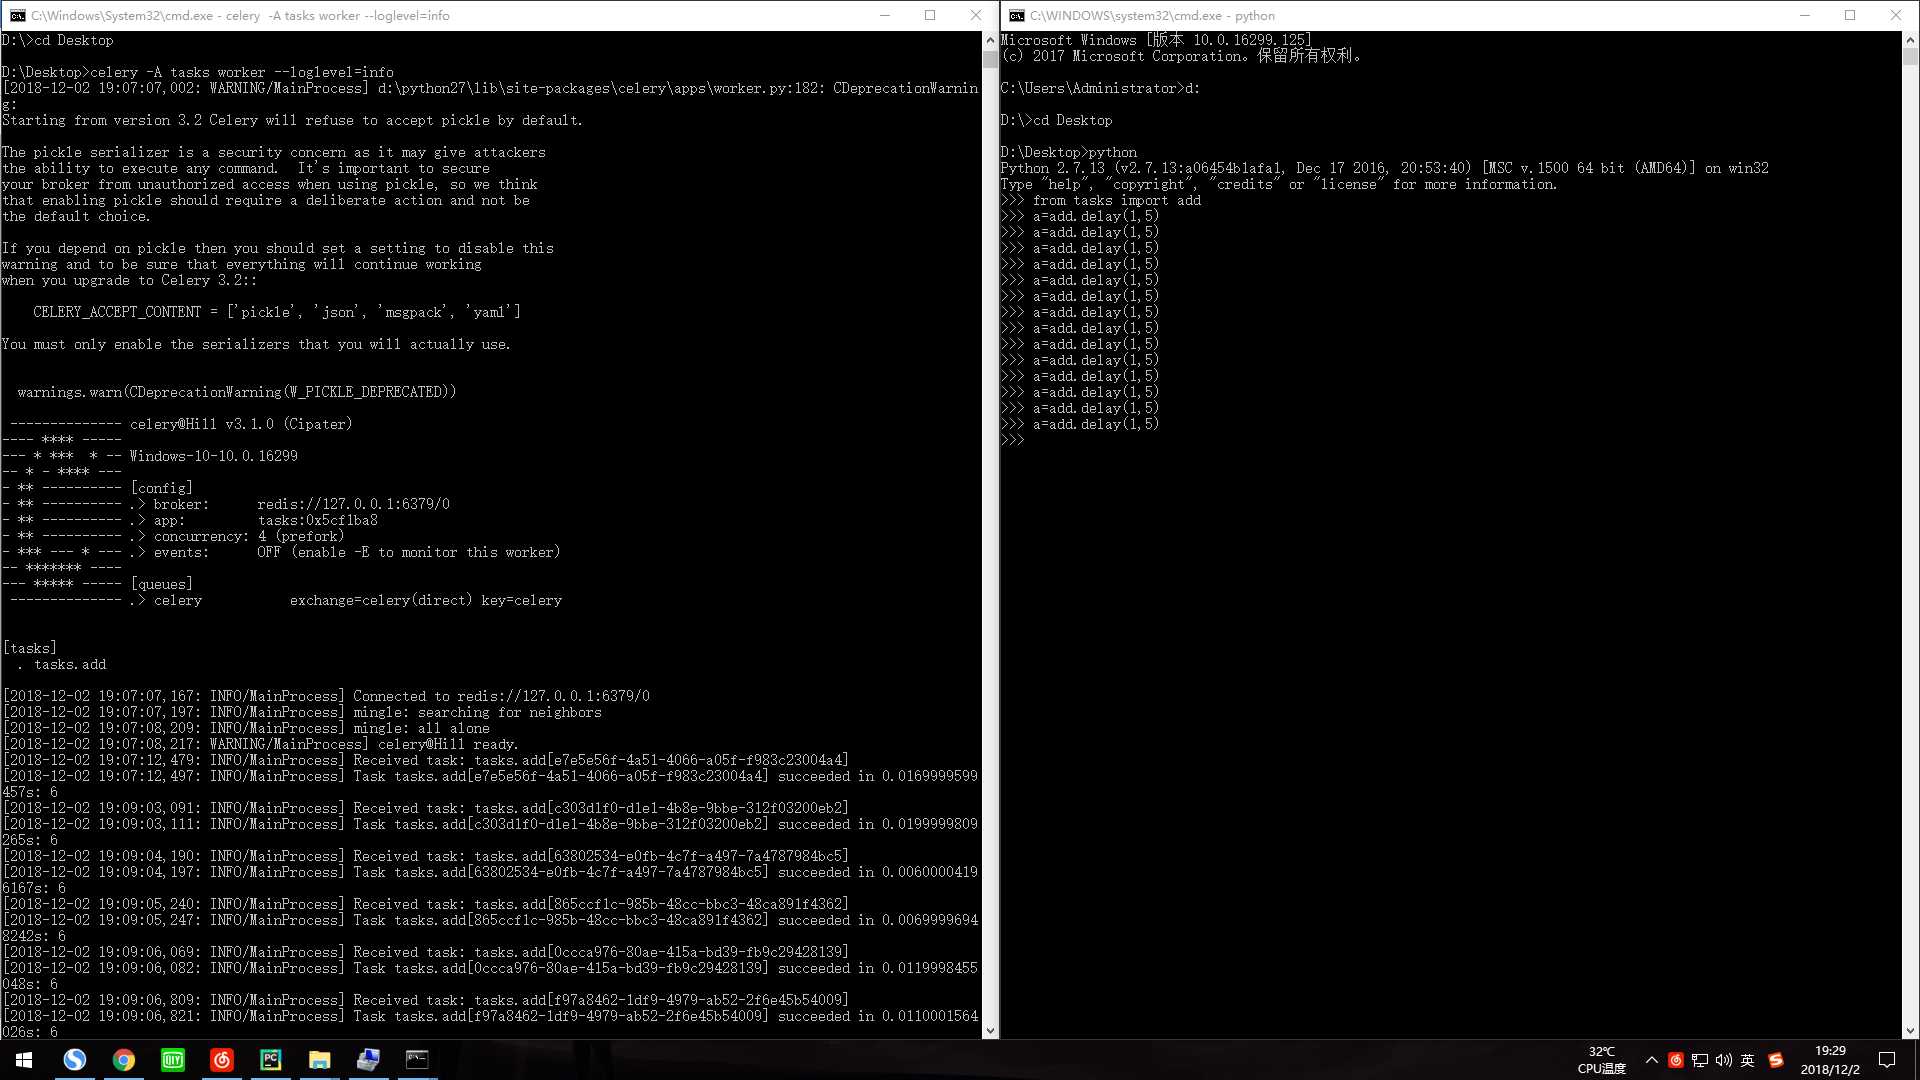Open the python cmd window system menu icon

tap(1016, 15)
